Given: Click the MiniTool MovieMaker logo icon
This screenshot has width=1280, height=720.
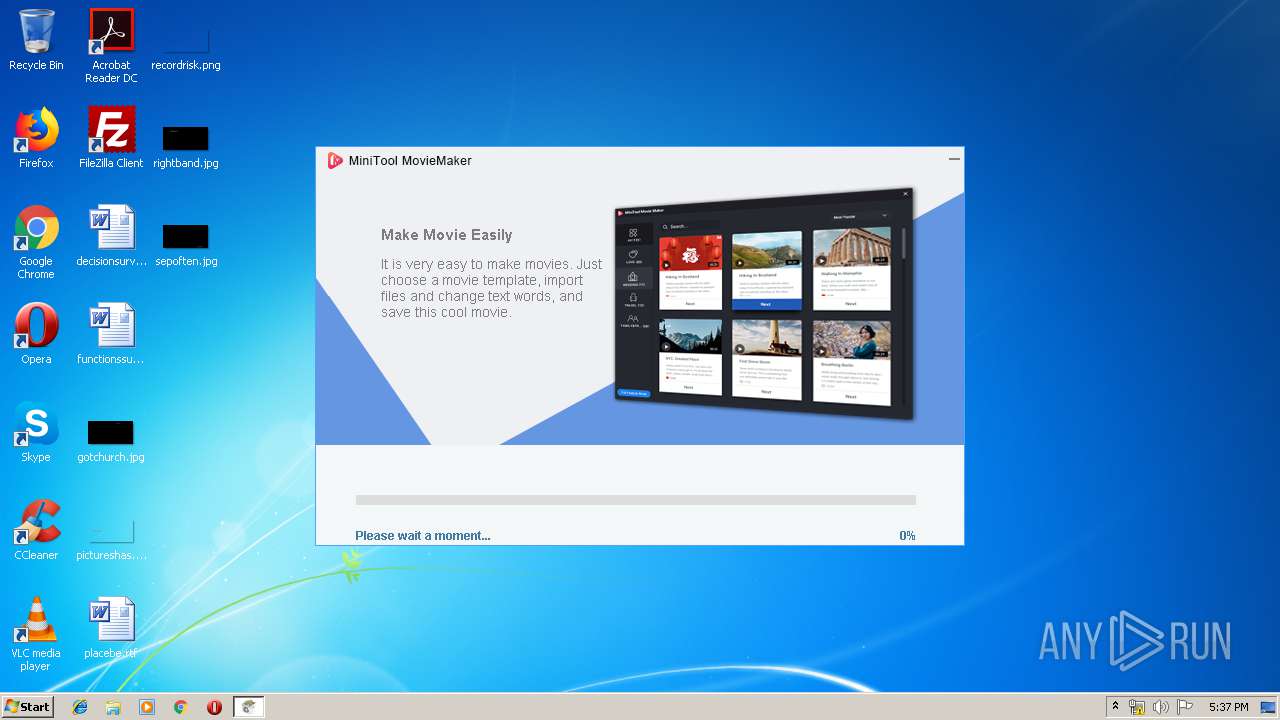Looking at the screenshot, I should pyautogui.click(x=335, y=160).
